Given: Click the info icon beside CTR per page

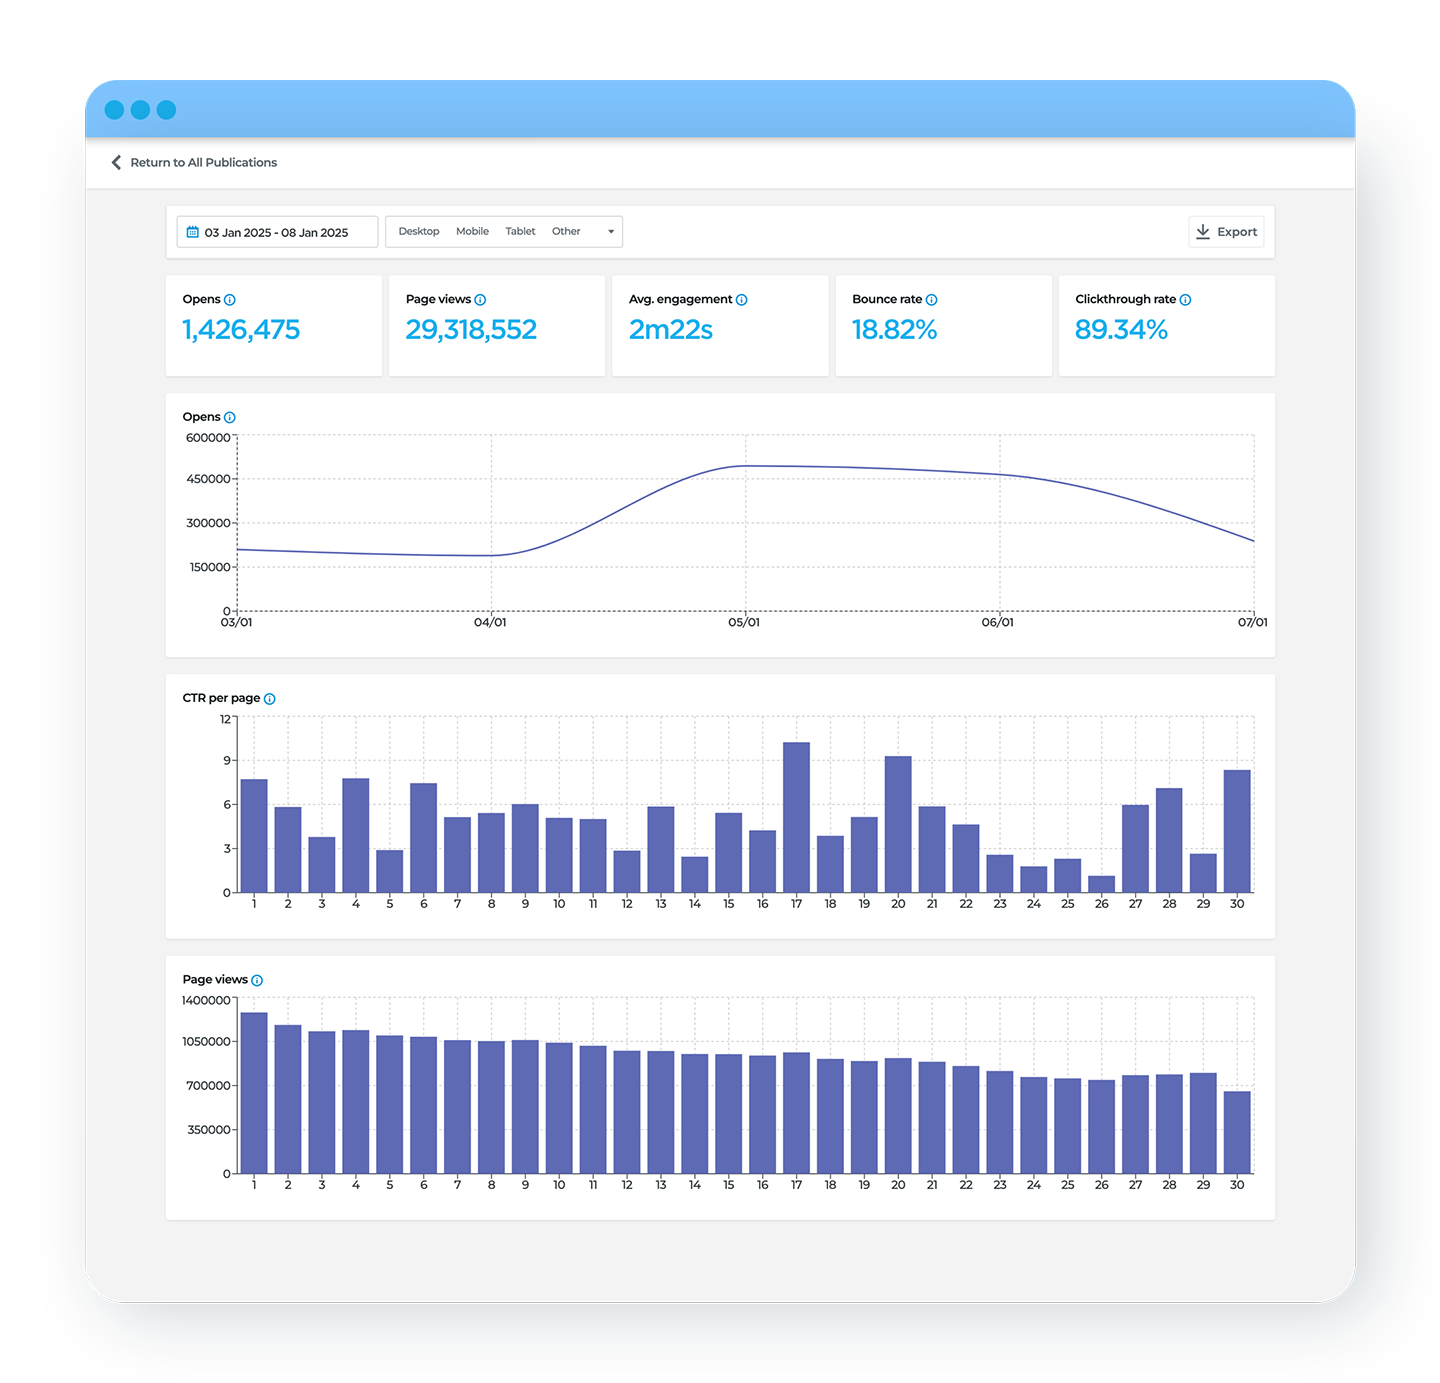Looking at the screenshot, I should pos(270,698).
